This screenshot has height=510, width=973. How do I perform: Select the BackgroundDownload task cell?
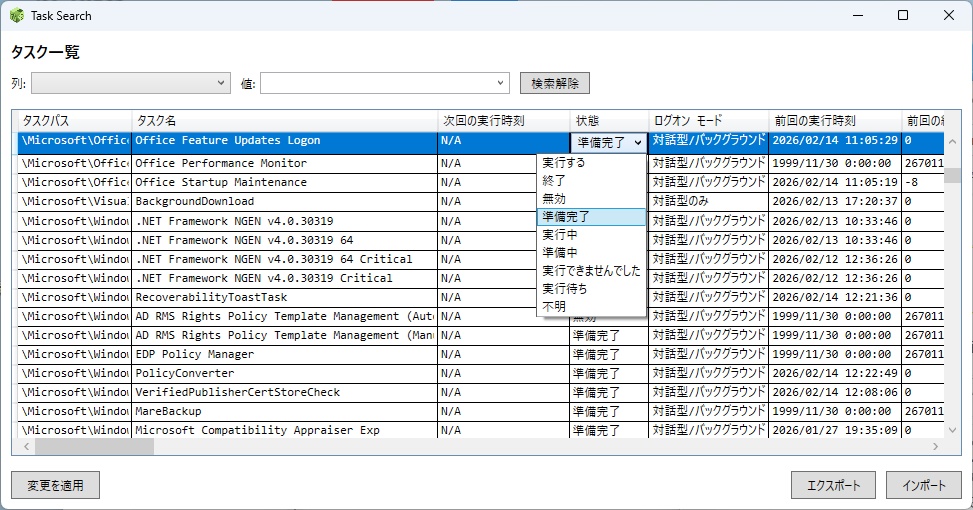284,202
